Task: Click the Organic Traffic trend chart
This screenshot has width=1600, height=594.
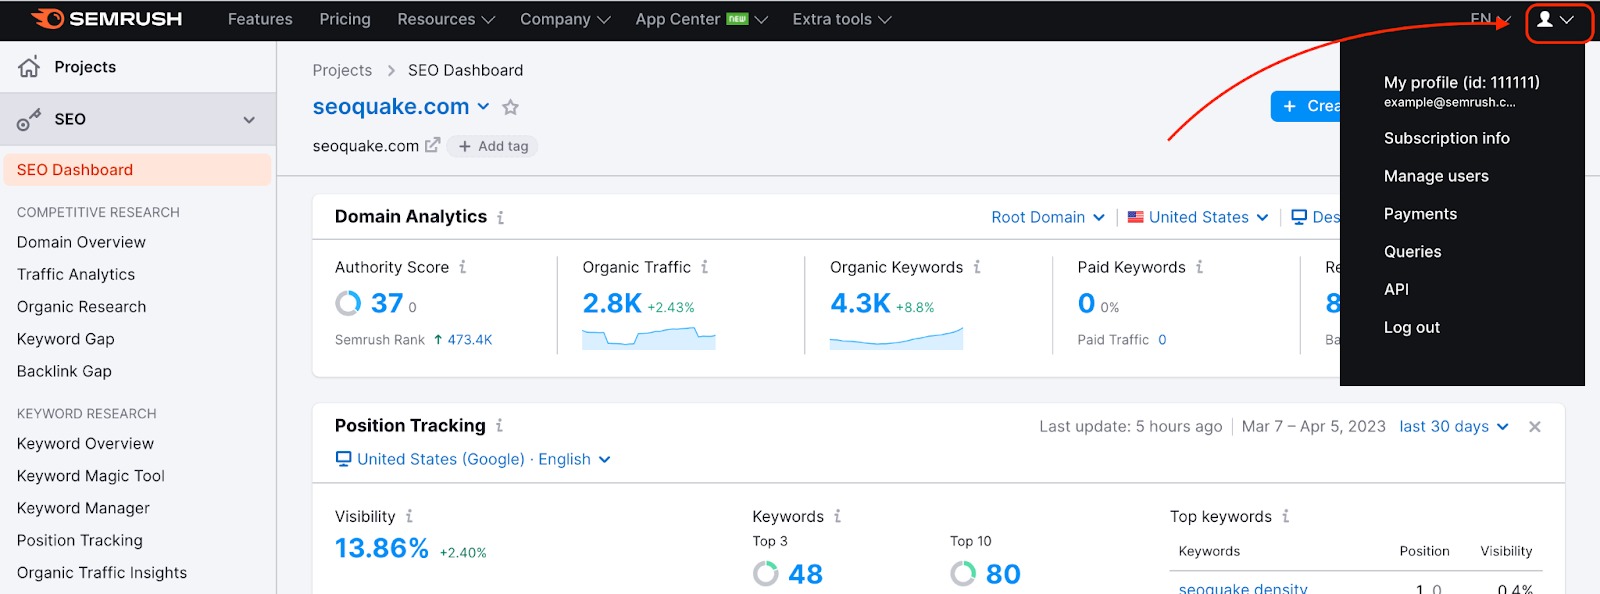Action: (x=649, y=338)
